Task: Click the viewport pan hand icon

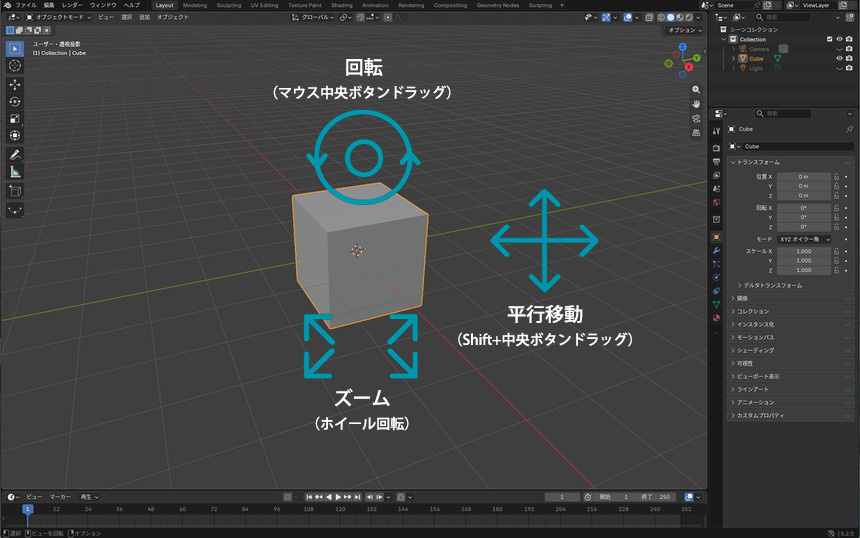Action: 696,104
